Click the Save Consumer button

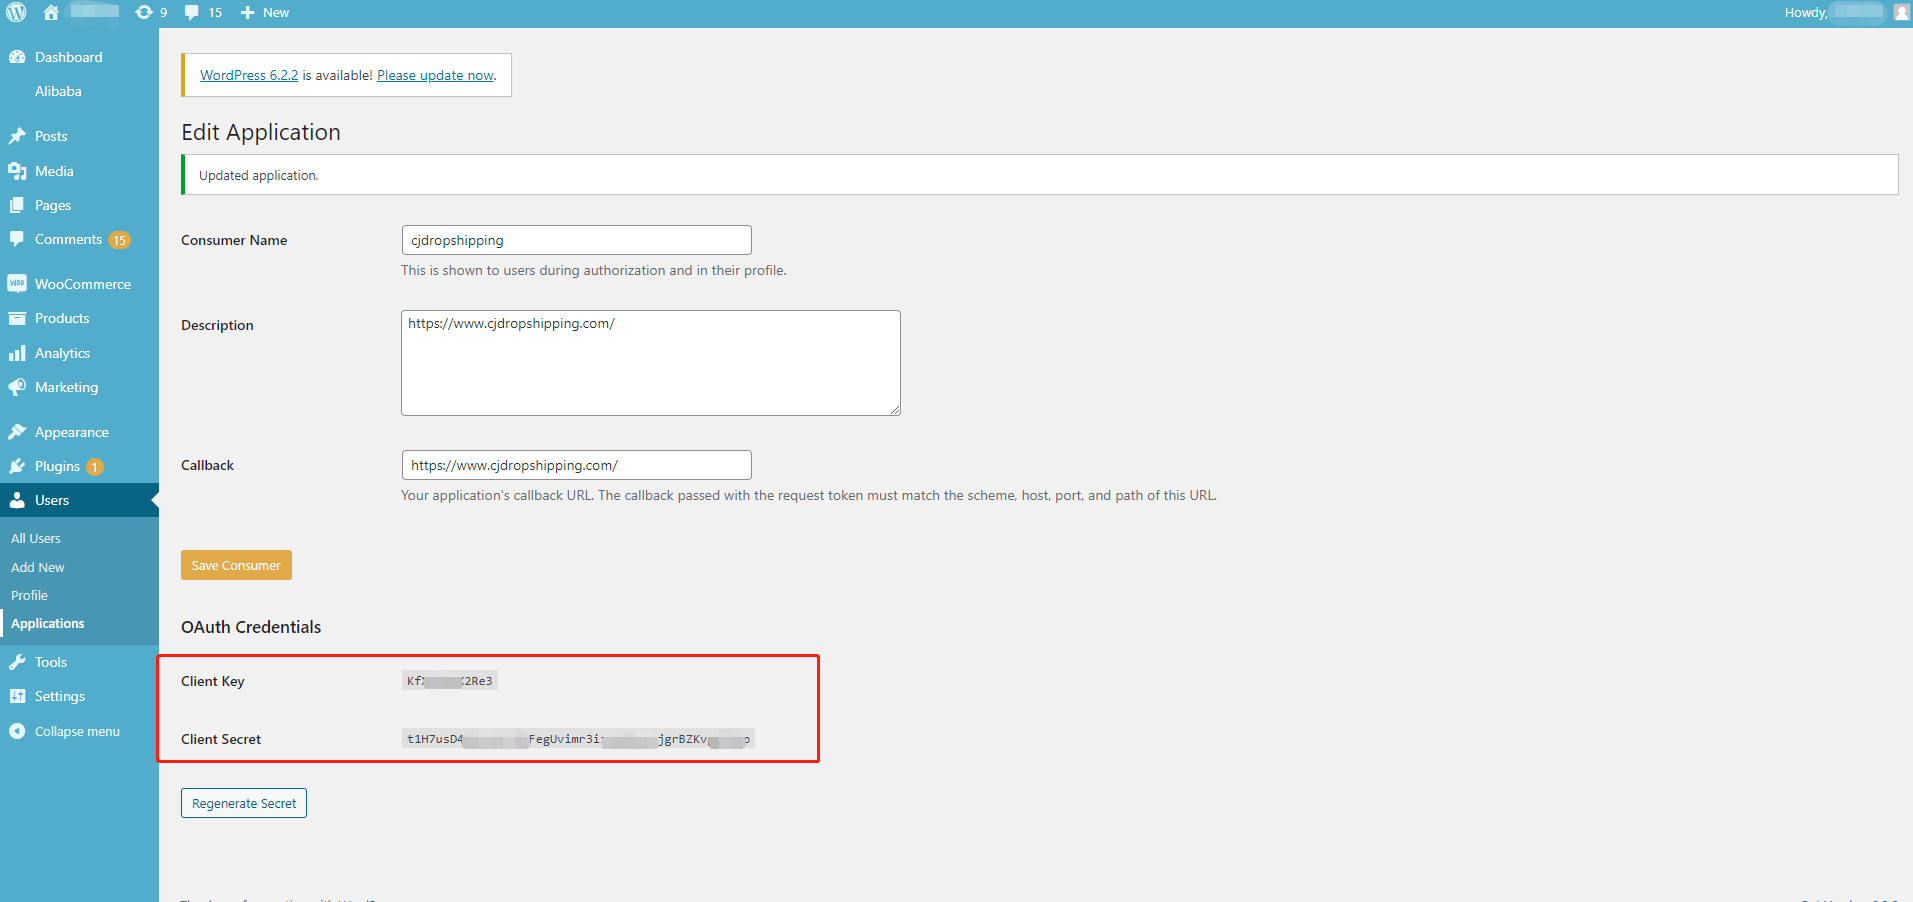coord(236,565)
